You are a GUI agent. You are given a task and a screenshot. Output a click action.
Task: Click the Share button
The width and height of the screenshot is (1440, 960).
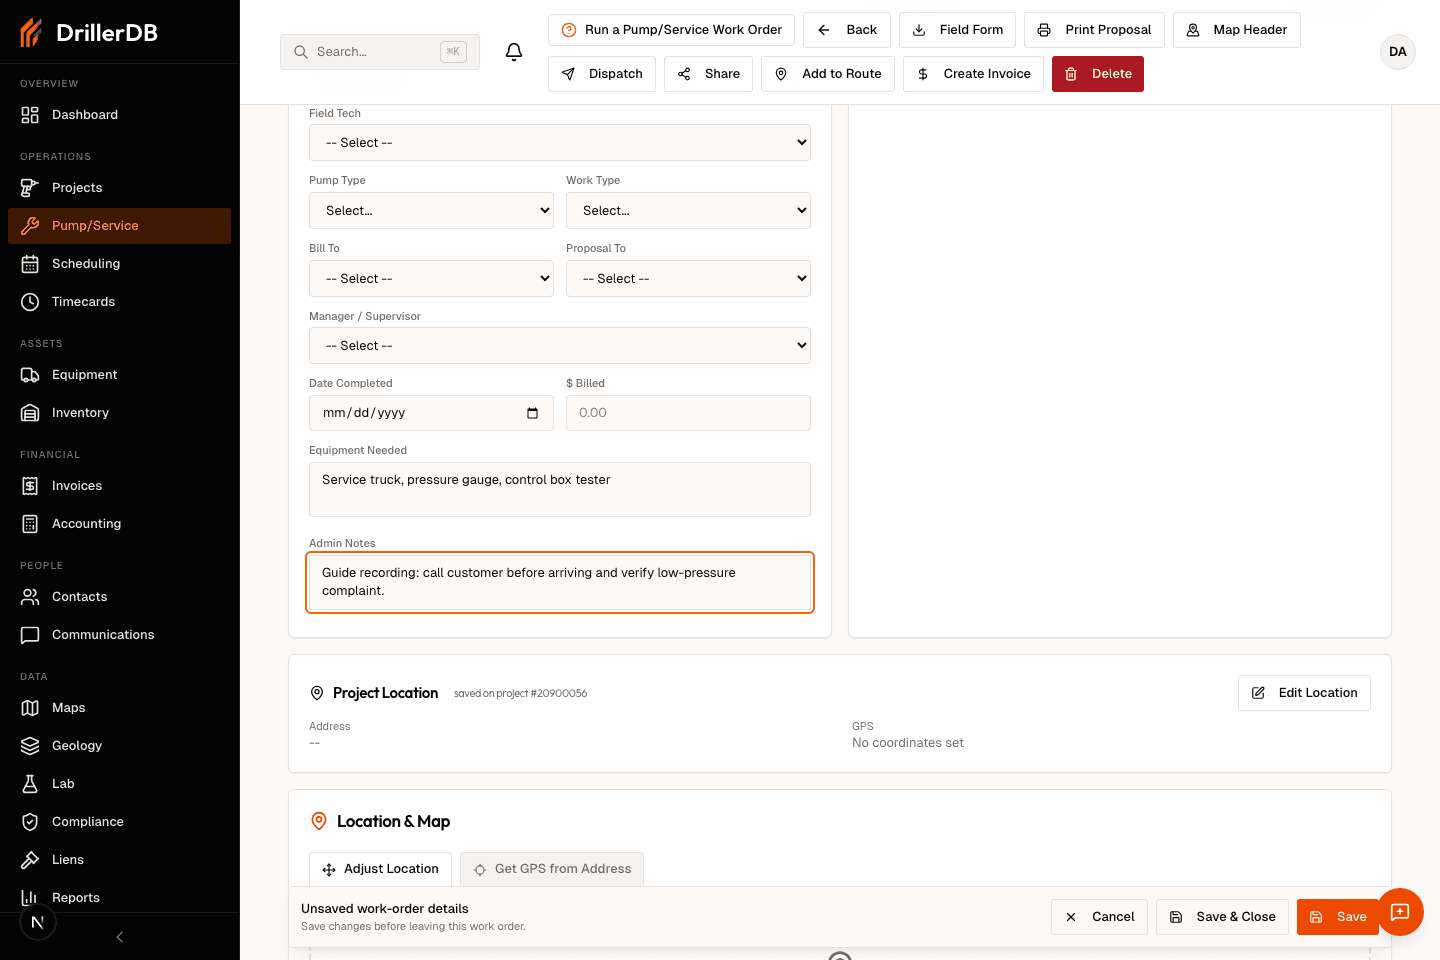coord(708,74)
